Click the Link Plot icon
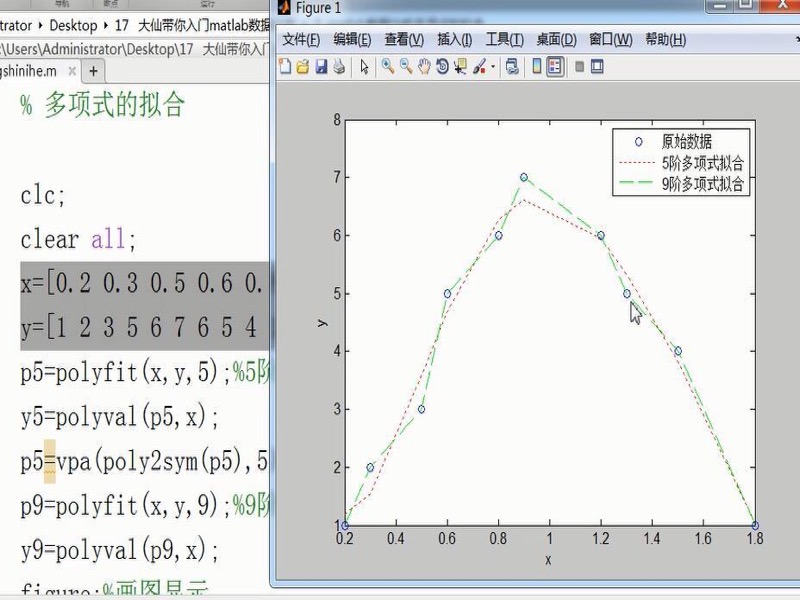The height and width of the screenshot is (600, 800). tap(512, 66)
